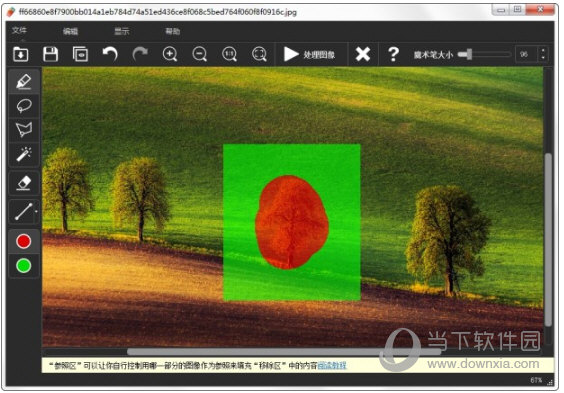Click the red masked tree on the canvas
The image size is (564, 393).
pos(292,222)
